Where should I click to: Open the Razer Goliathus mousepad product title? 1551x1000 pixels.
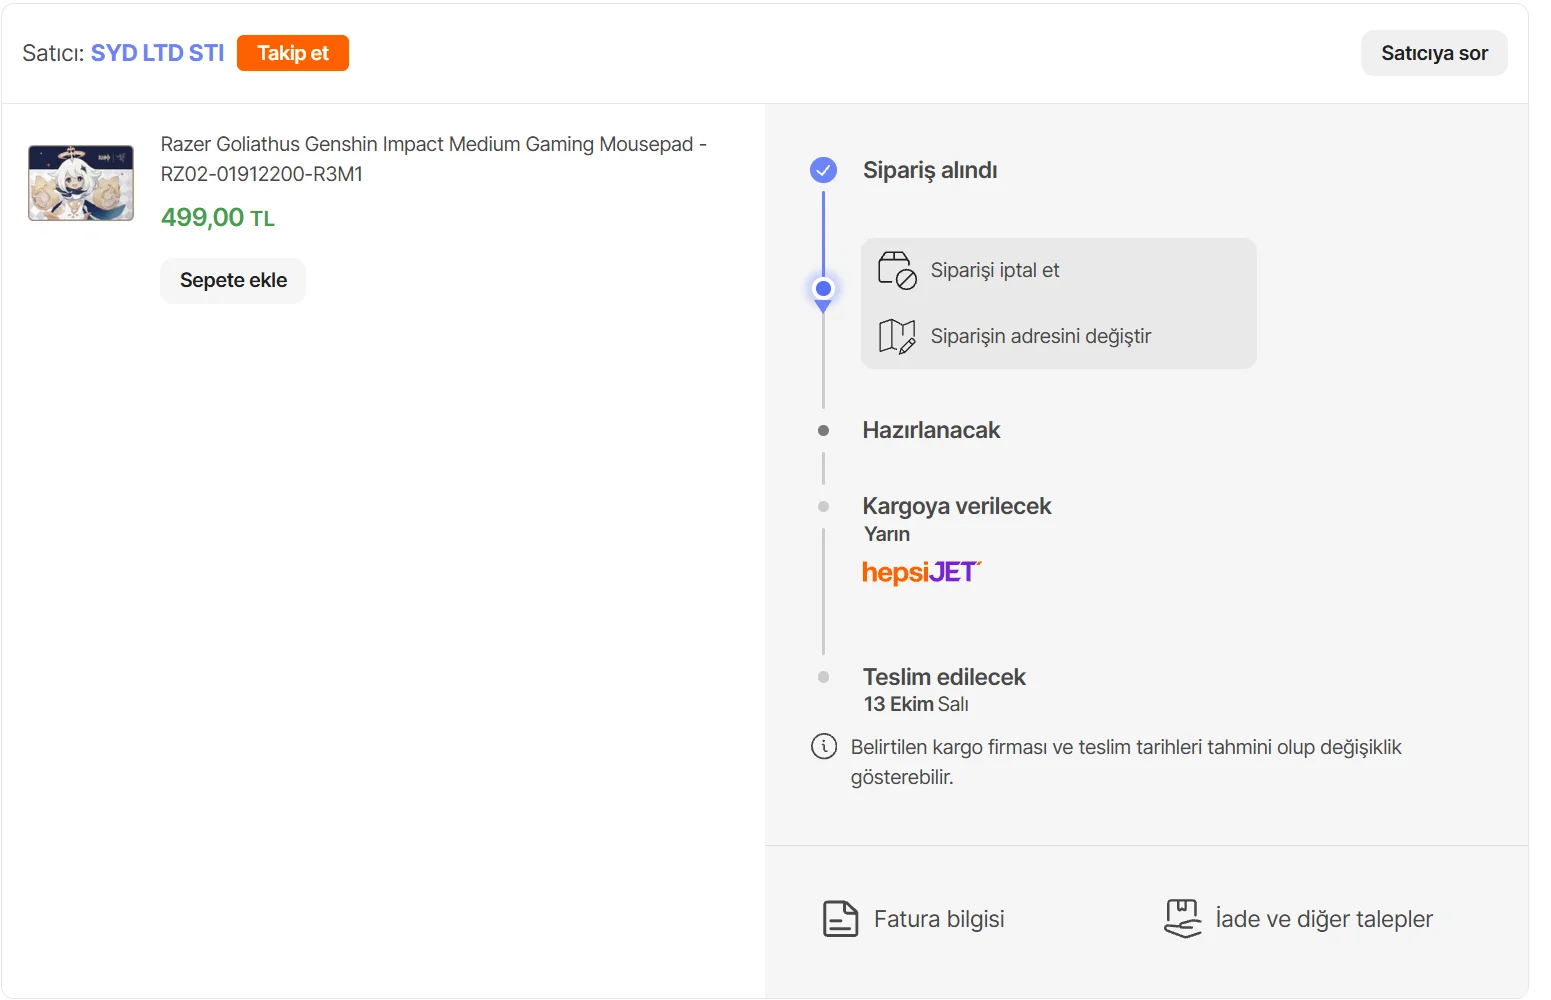(x=434, y=159)
